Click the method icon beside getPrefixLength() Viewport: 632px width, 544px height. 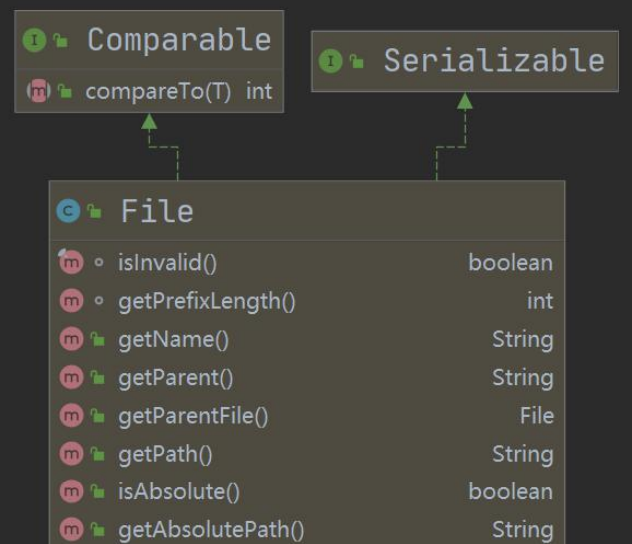pyautogui.click(x=70, y=301)
